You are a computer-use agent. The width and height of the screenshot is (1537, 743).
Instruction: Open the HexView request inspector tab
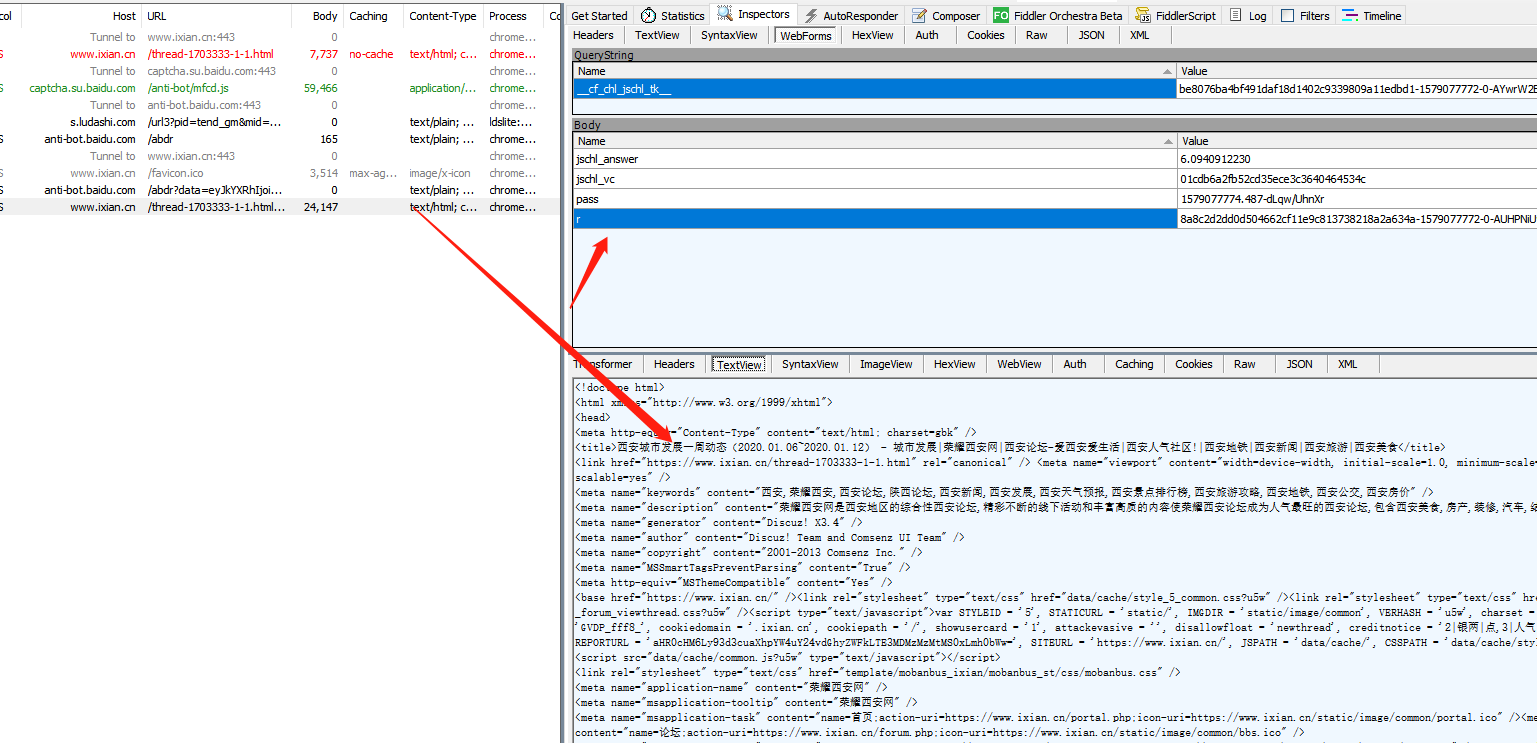[x=872, y=35]
